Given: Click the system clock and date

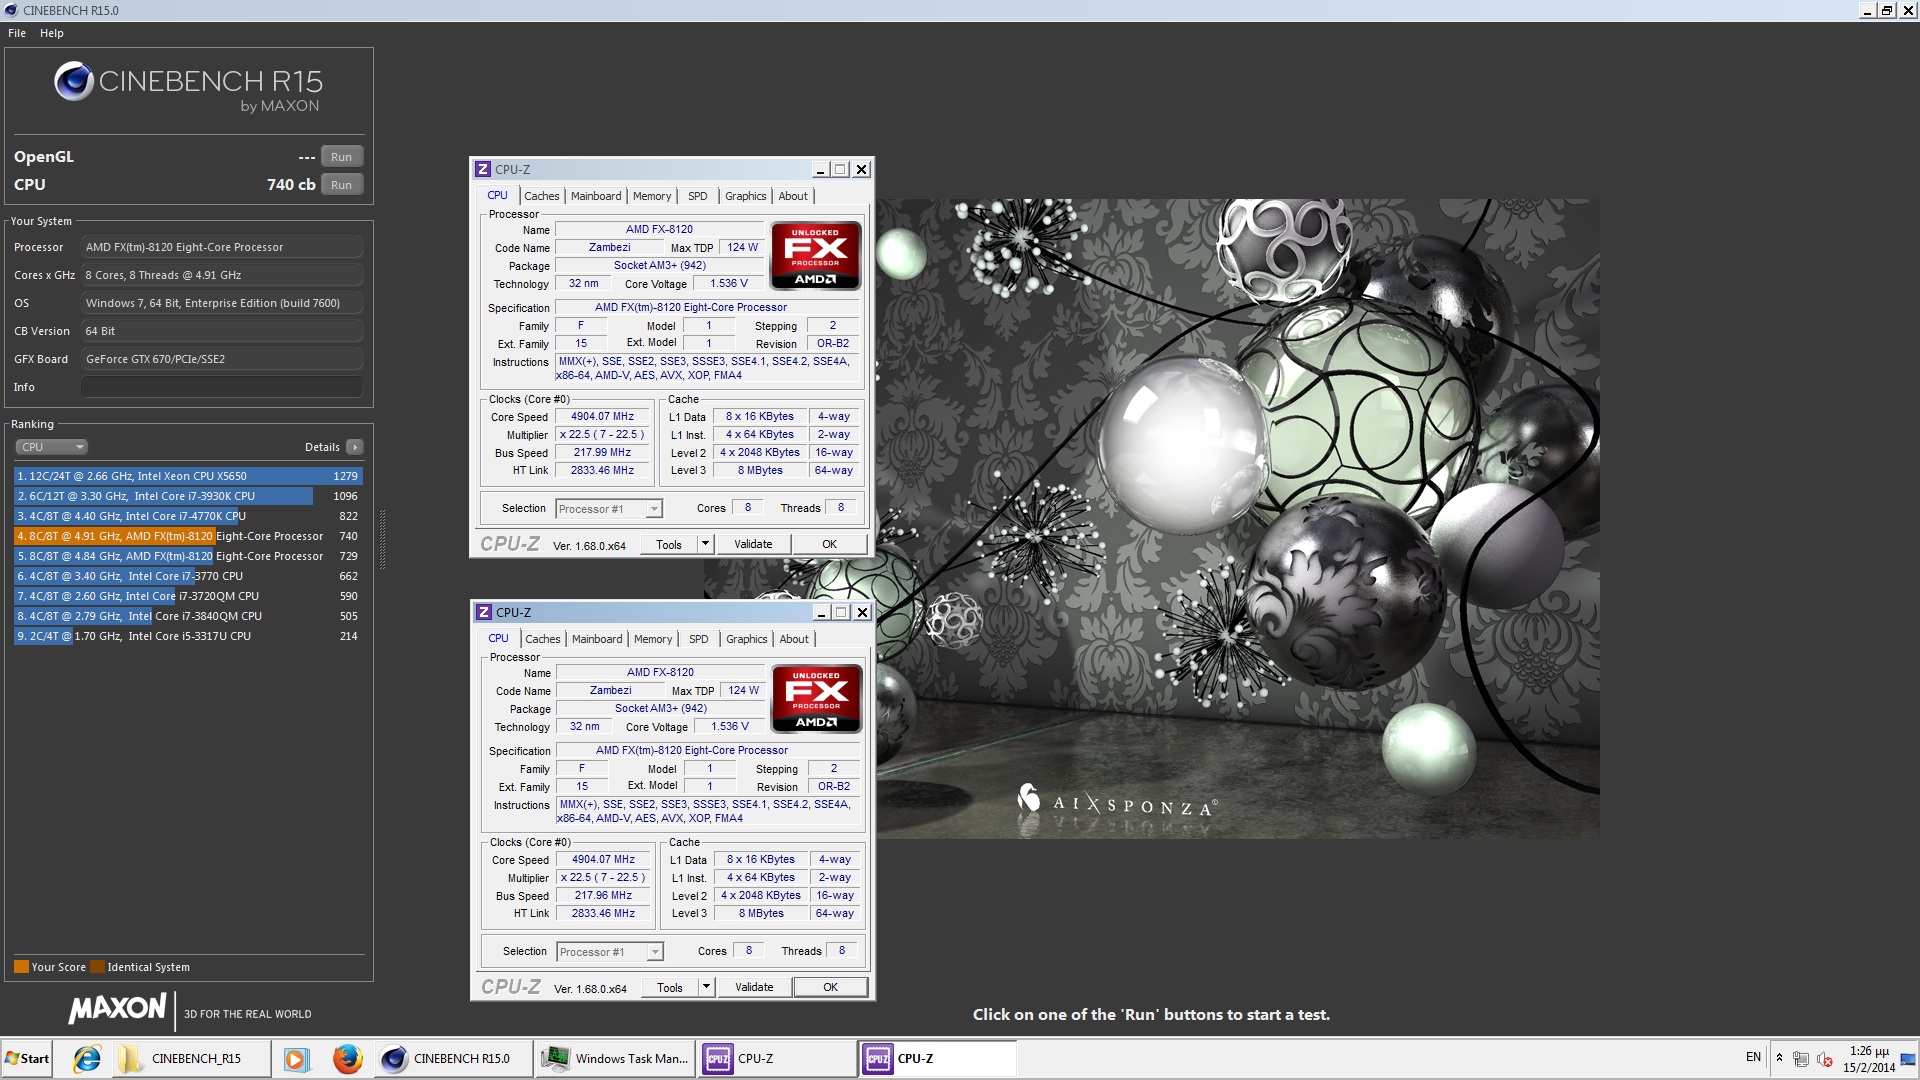Looking at the screenshot, I should click(1869, 1059).
